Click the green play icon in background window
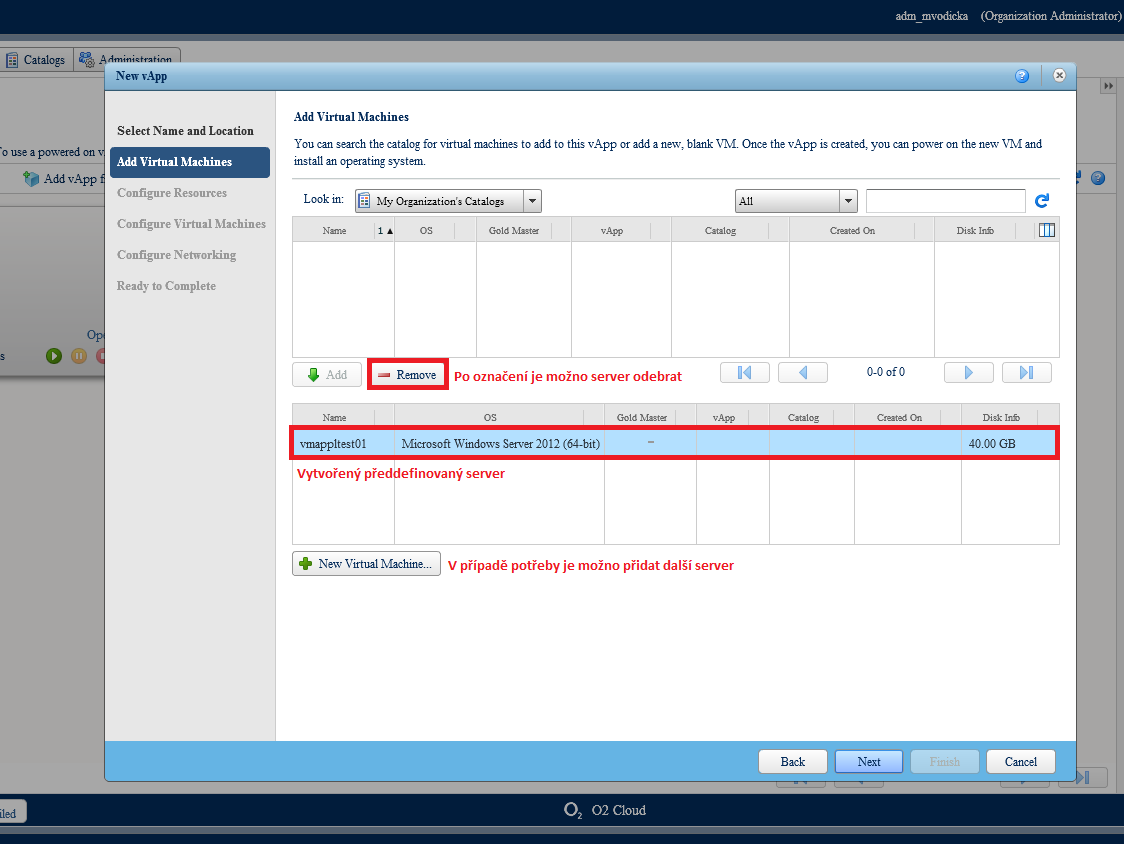This screenshot has height=844, width=1124. [x=54, y=356]
